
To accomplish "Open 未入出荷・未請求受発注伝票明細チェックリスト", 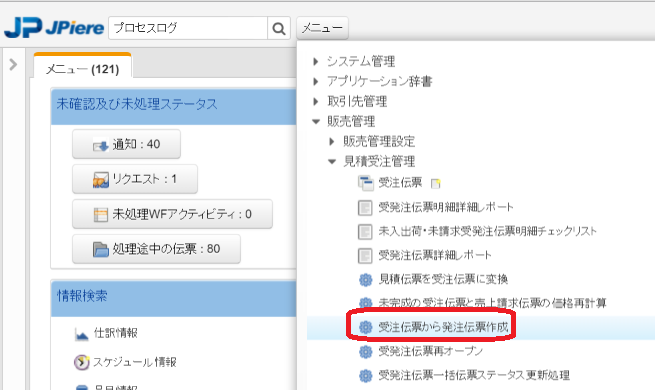I will (x=487, y=231).
